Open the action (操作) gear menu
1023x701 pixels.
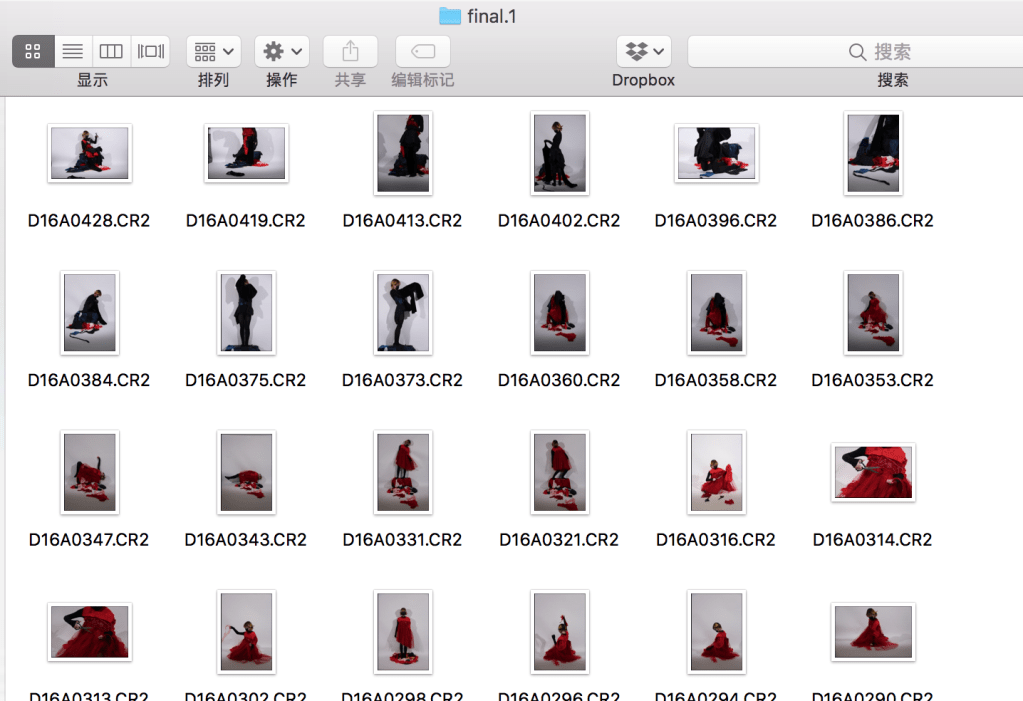(x=281, y=51)
